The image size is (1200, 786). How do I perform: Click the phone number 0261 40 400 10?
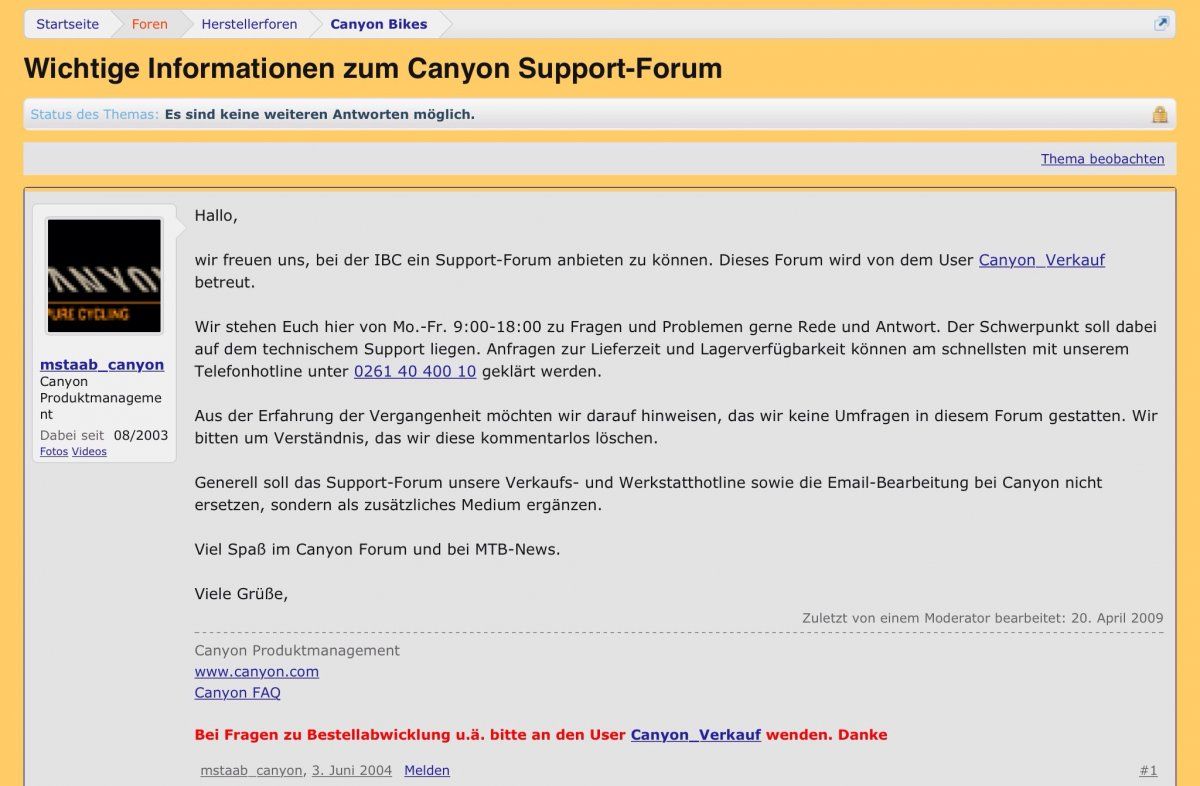click(x=415, y=371)
